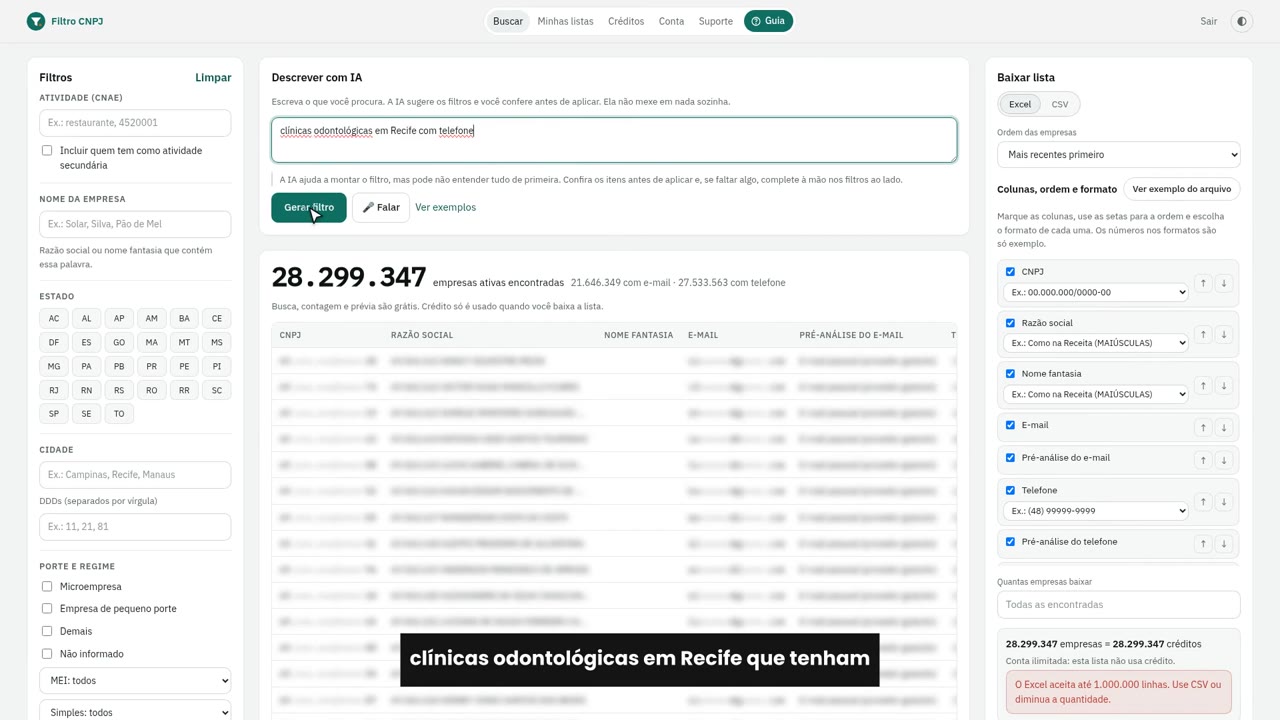The image size is (1280, 720).
Task: Open the Minhas listas tab
Action: (x=565, y=21)
